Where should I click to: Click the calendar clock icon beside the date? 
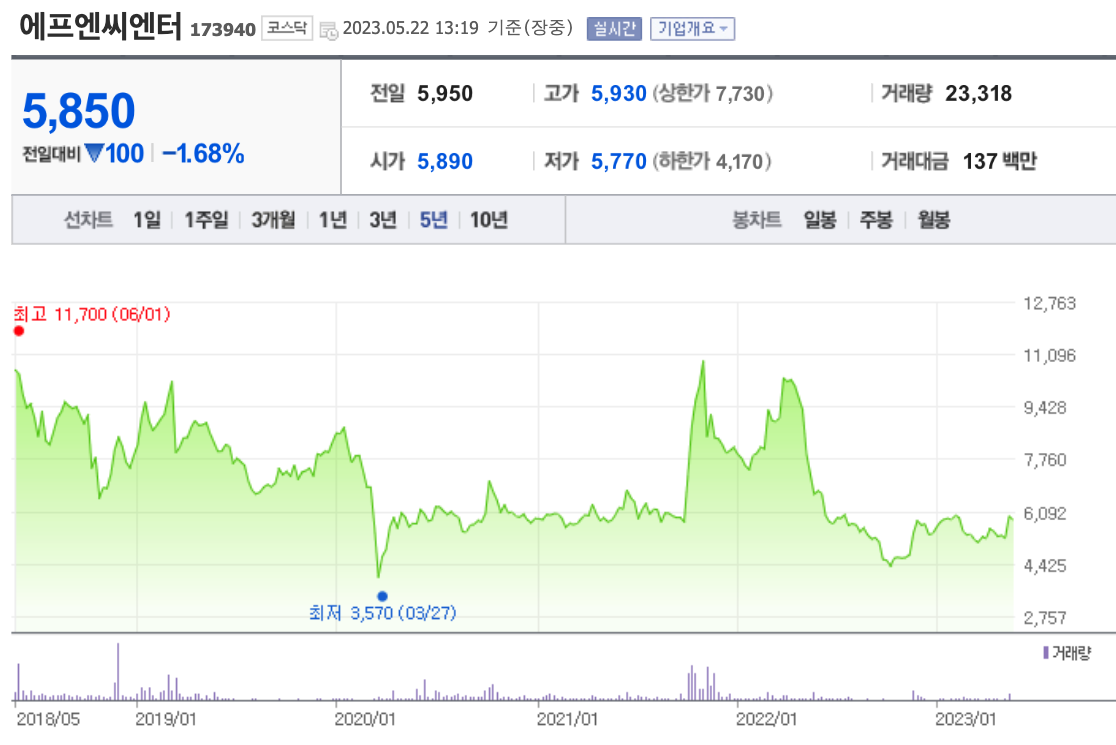tap(328, 30)
